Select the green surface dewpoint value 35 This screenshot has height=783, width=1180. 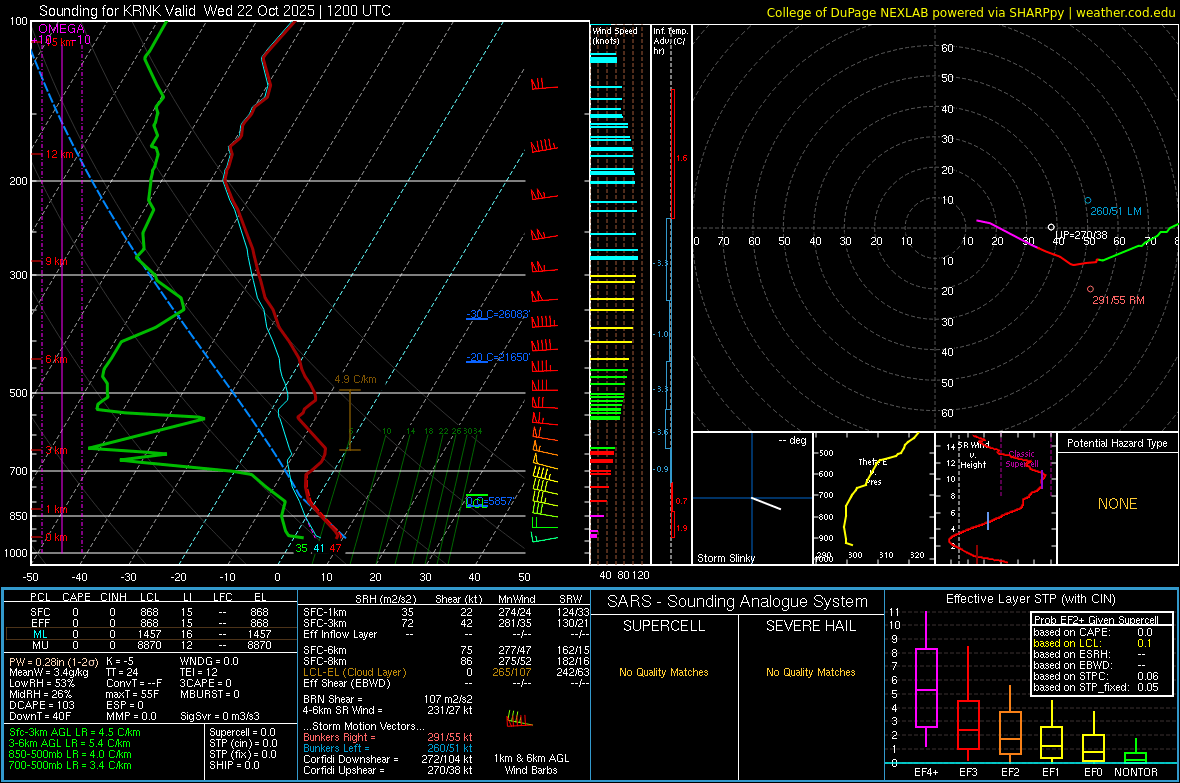301,548
